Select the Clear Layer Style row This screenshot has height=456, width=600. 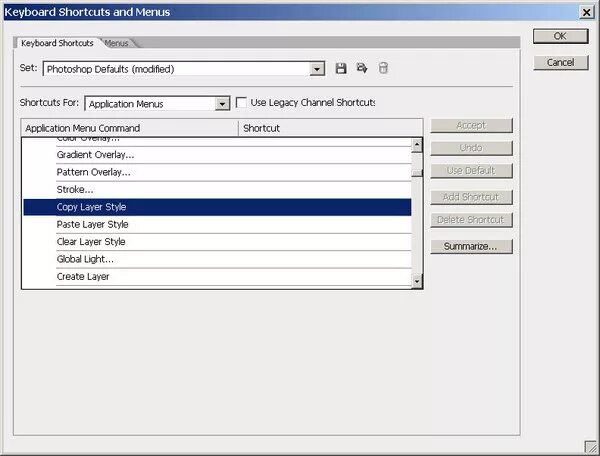pyautogui.click(x=217, y=242)
